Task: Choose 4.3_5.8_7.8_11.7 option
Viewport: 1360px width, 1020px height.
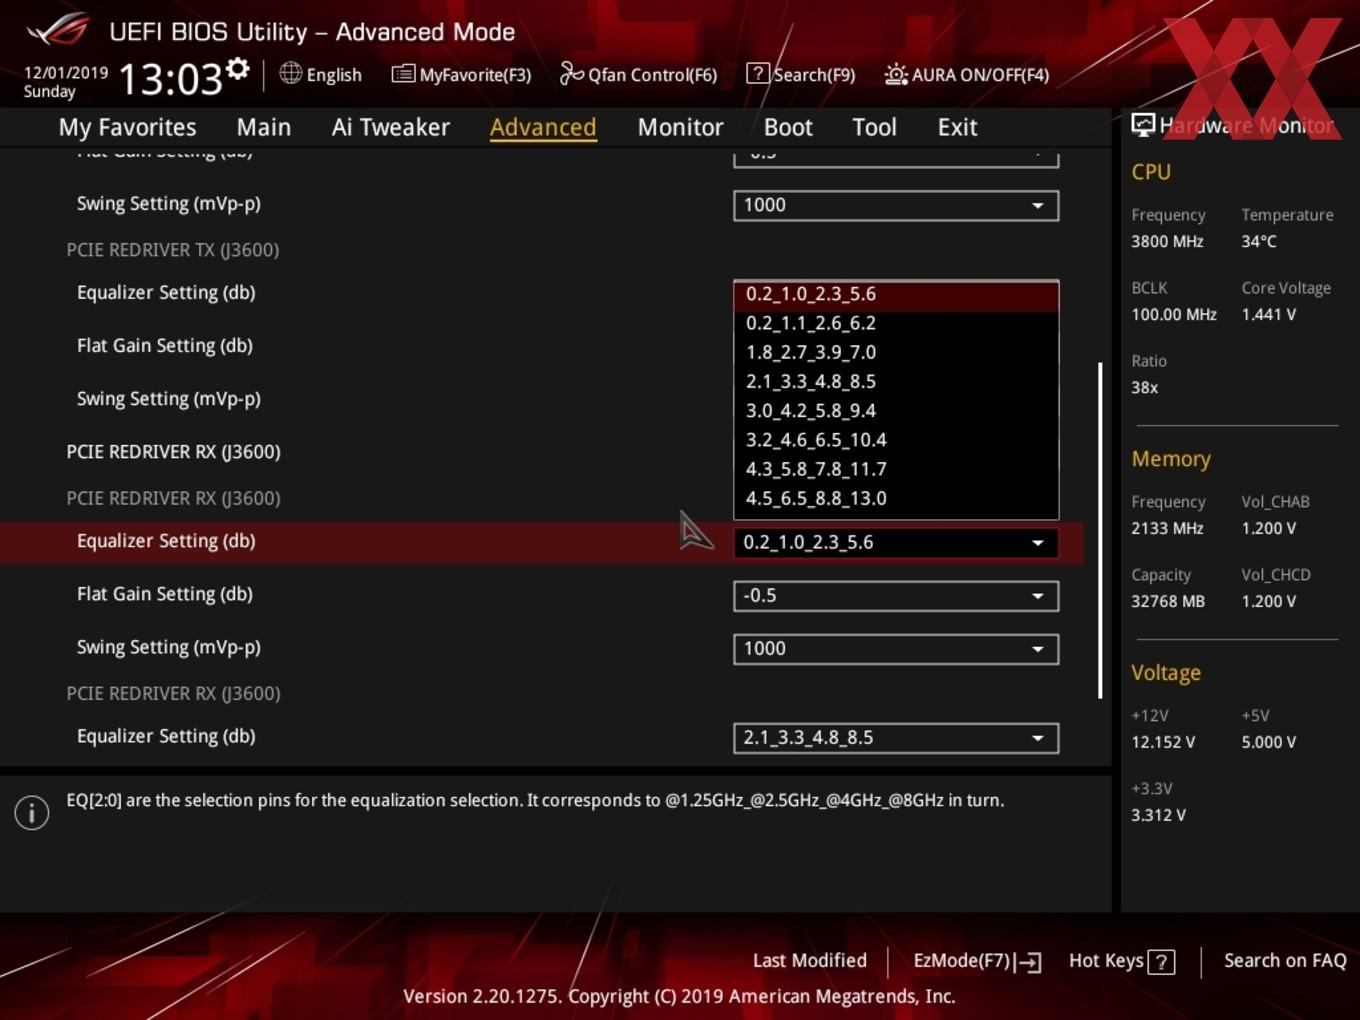Action: (896, 468)
